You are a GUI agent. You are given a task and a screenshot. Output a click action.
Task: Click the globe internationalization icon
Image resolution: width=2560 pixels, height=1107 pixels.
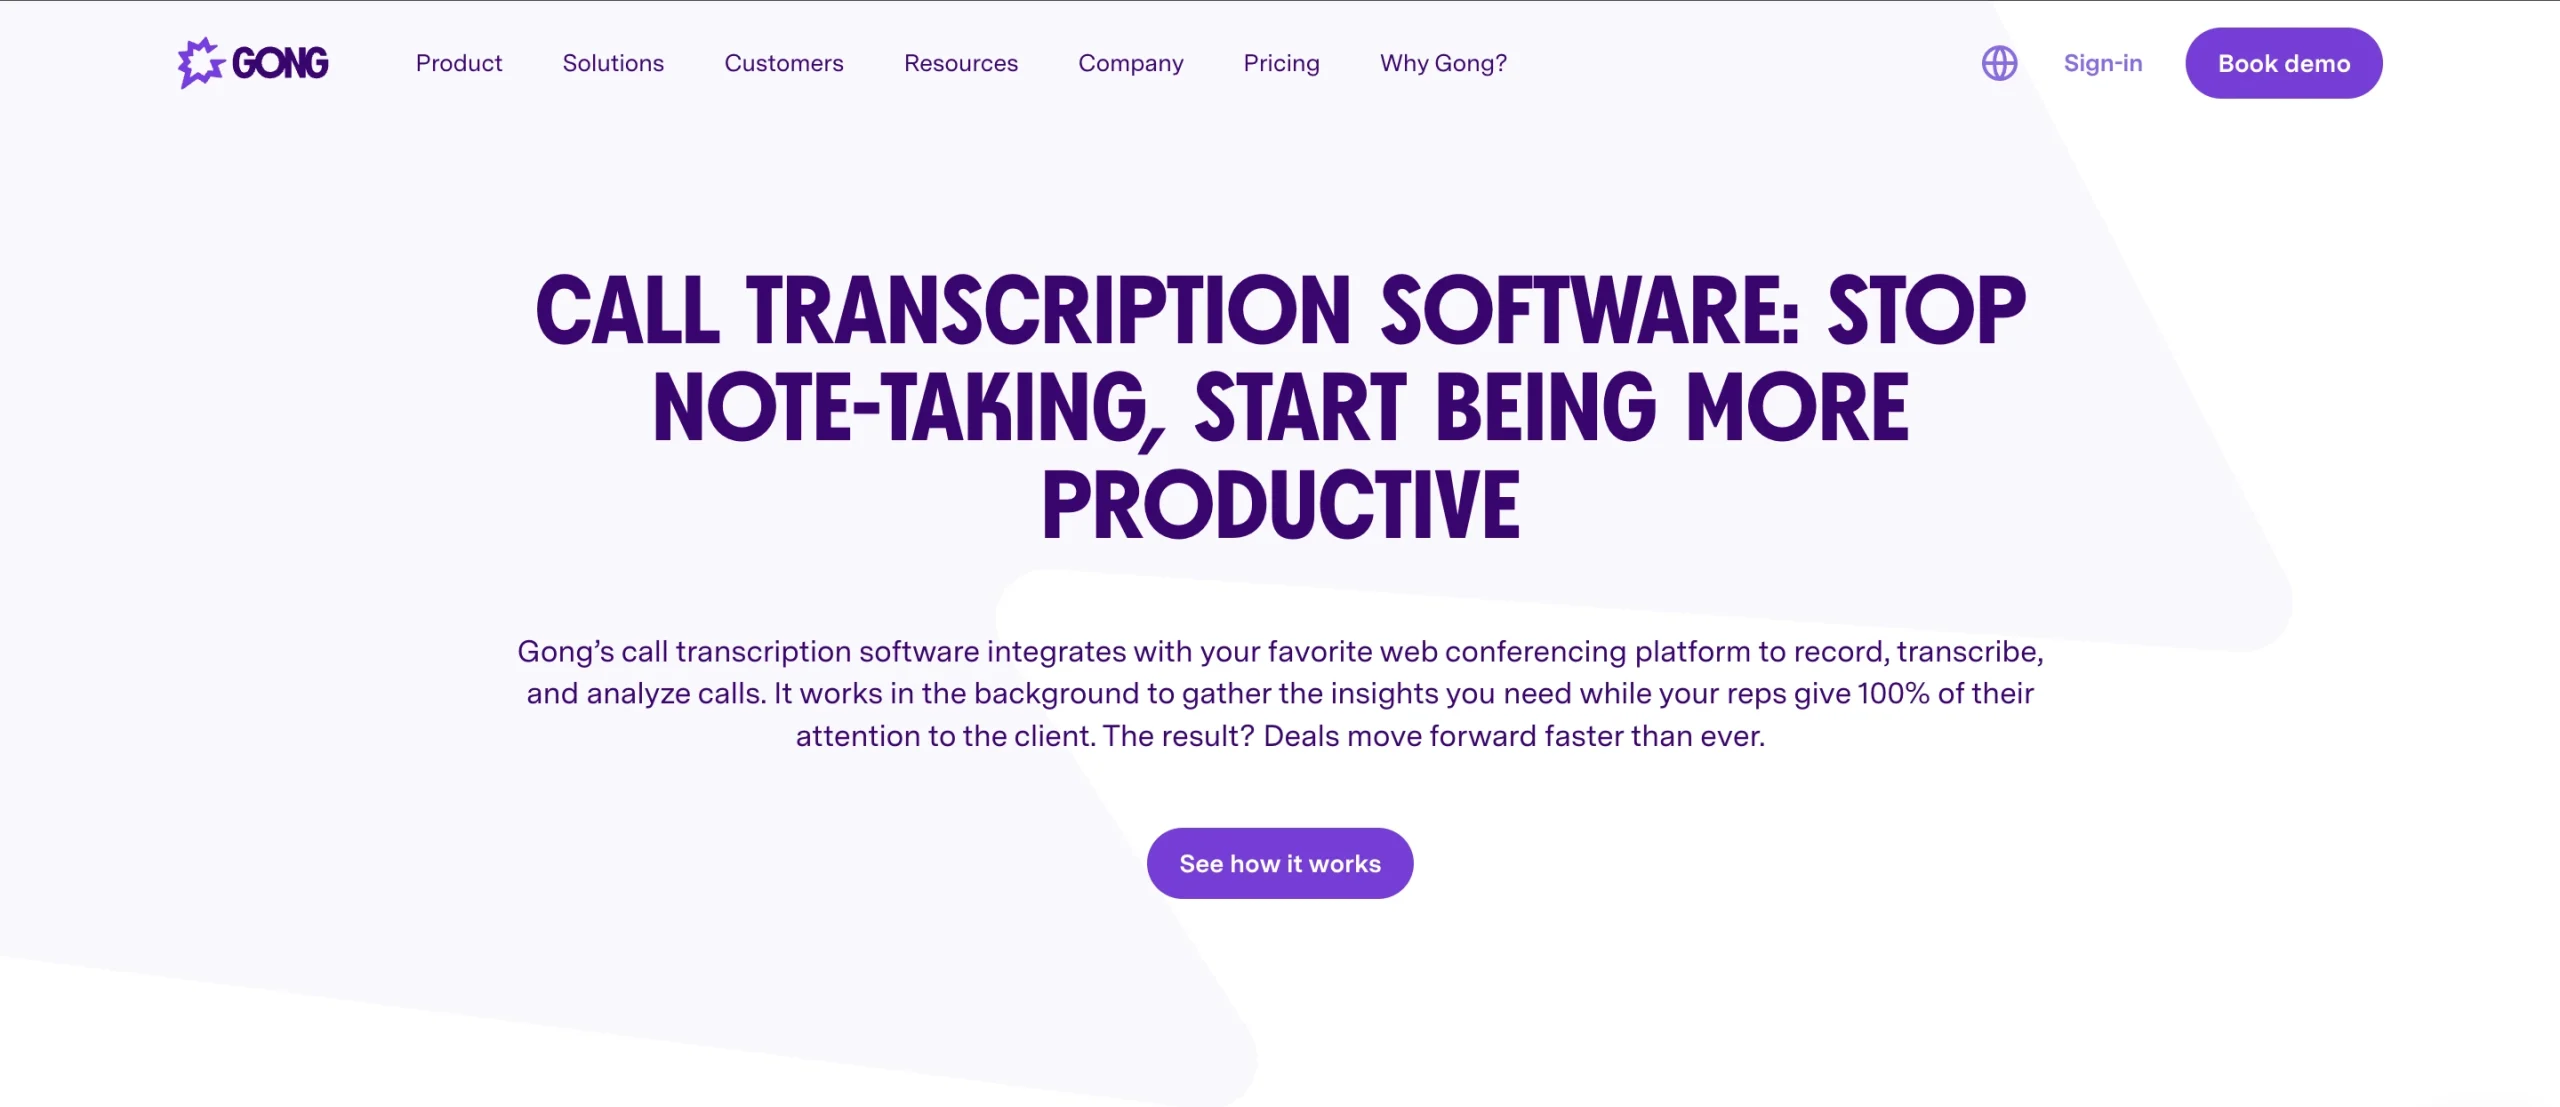(1998, 62)
